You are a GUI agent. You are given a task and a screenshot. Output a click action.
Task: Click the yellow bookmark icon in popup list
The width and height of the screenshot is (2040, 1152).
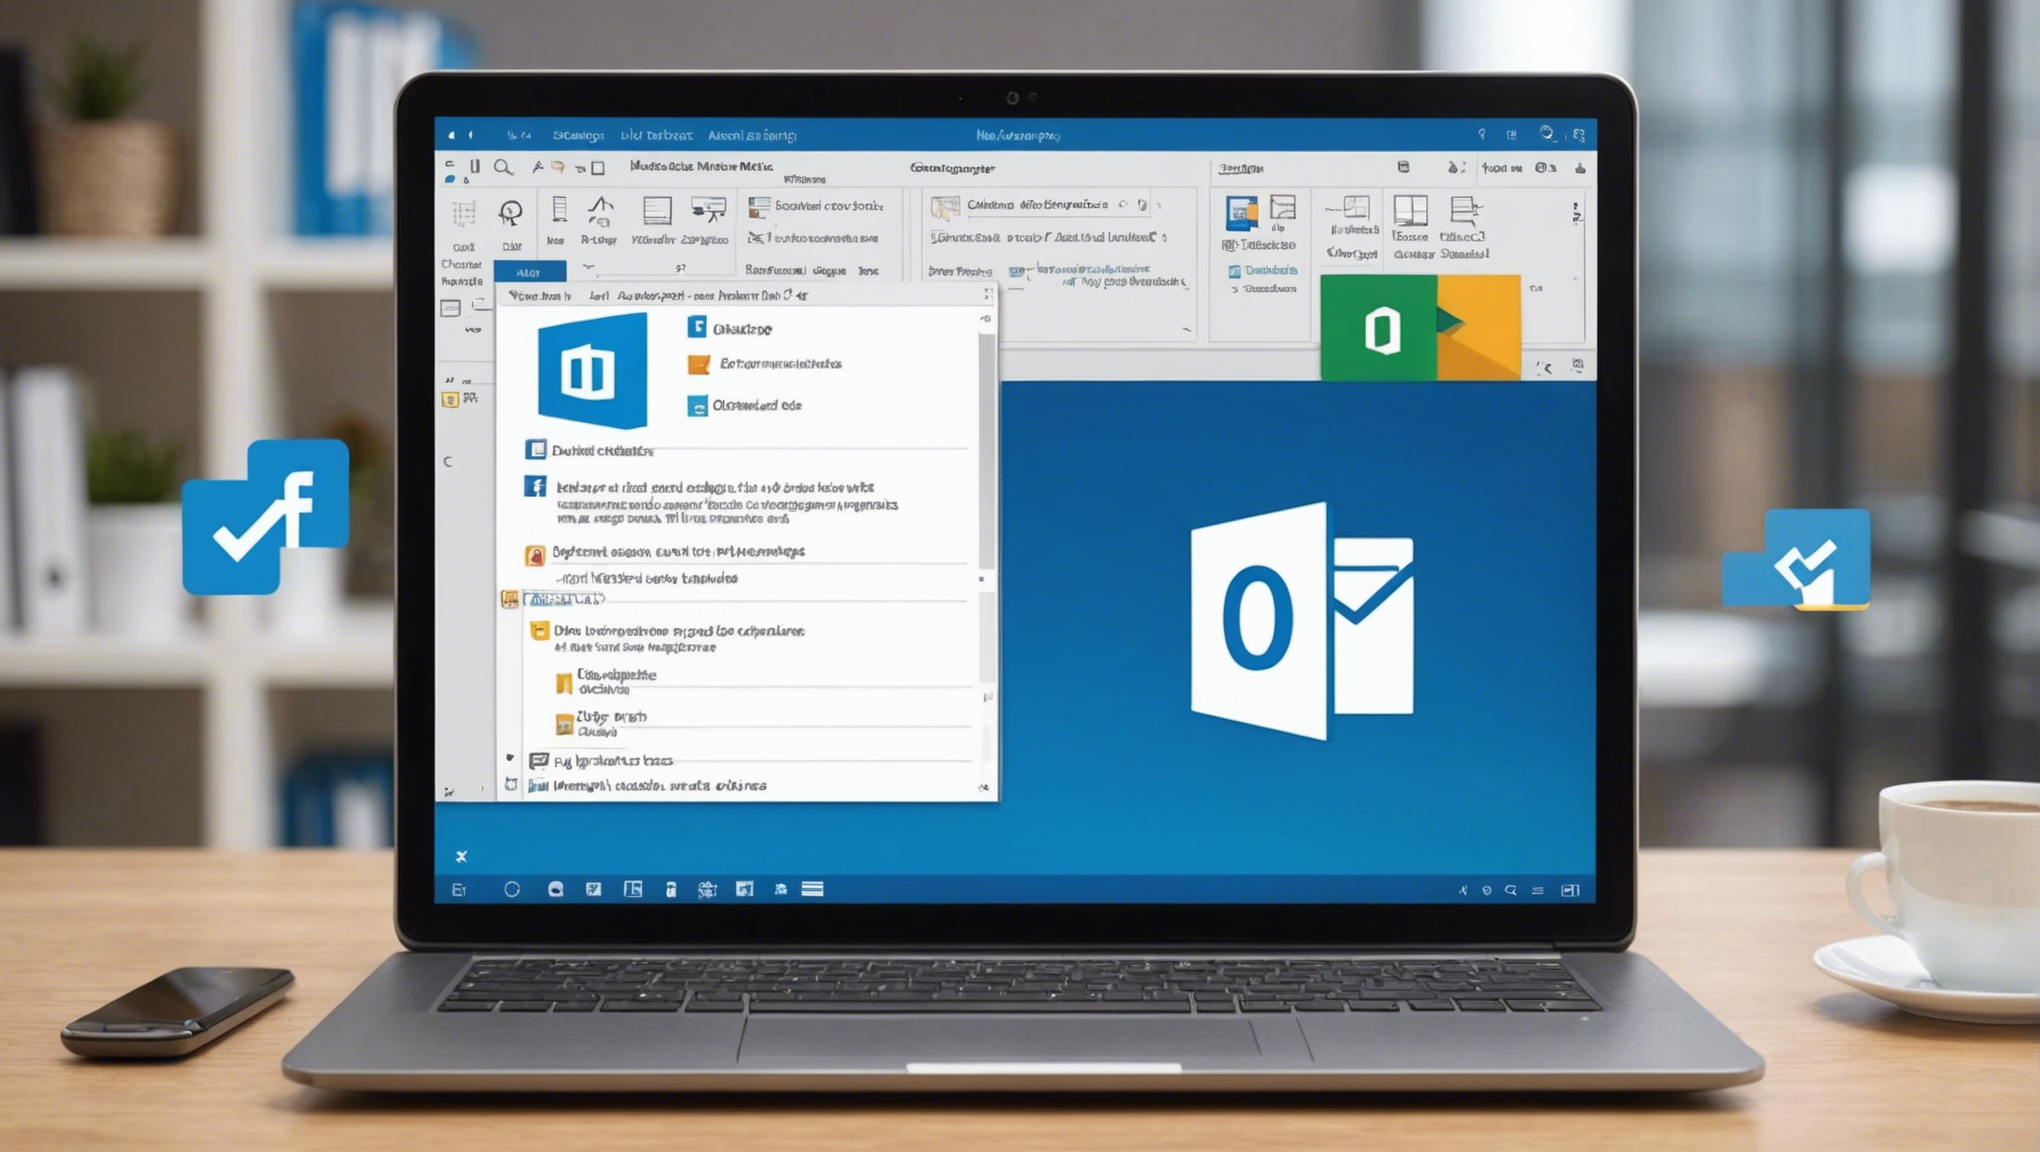564,683
